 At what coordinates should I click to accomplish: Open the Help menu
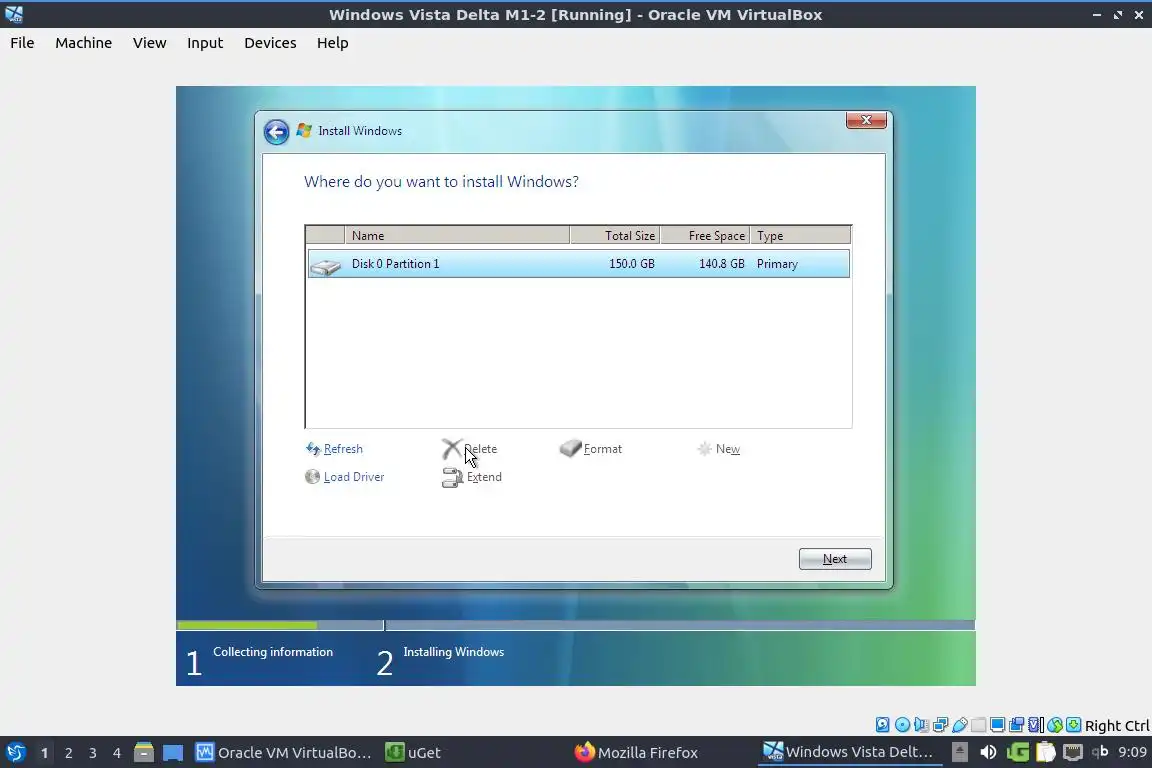(x=332, y=43)
